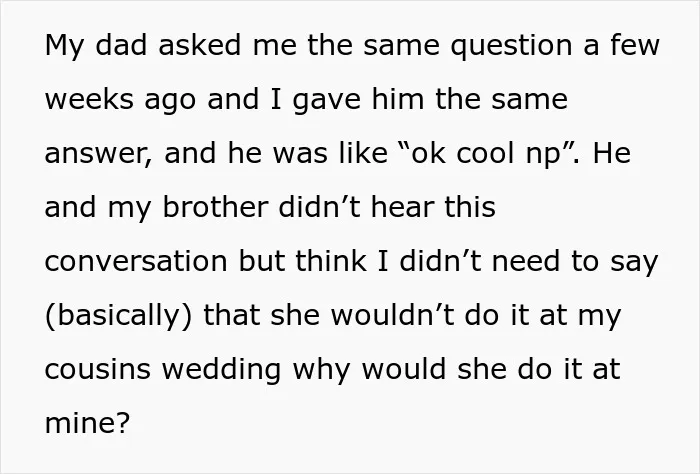Click the word "need" in fifth line
The height and width of the screenshot is (474, 700).
pos(526,261)
